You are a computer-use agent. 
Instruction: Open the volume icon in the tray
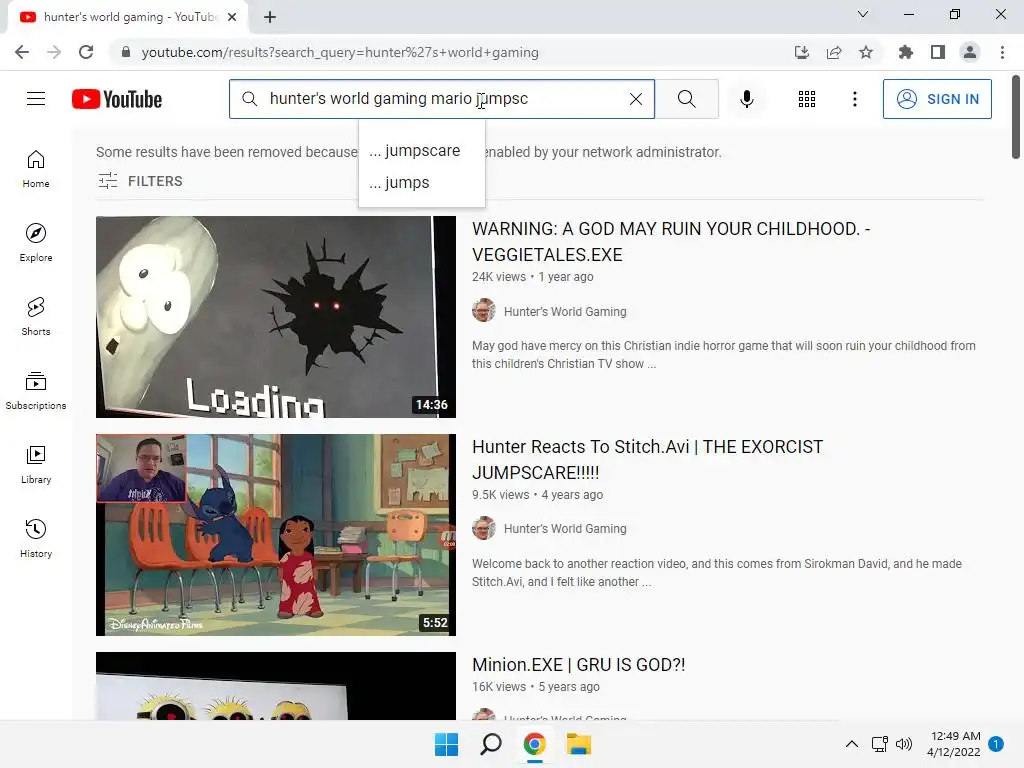click(904, 744)
